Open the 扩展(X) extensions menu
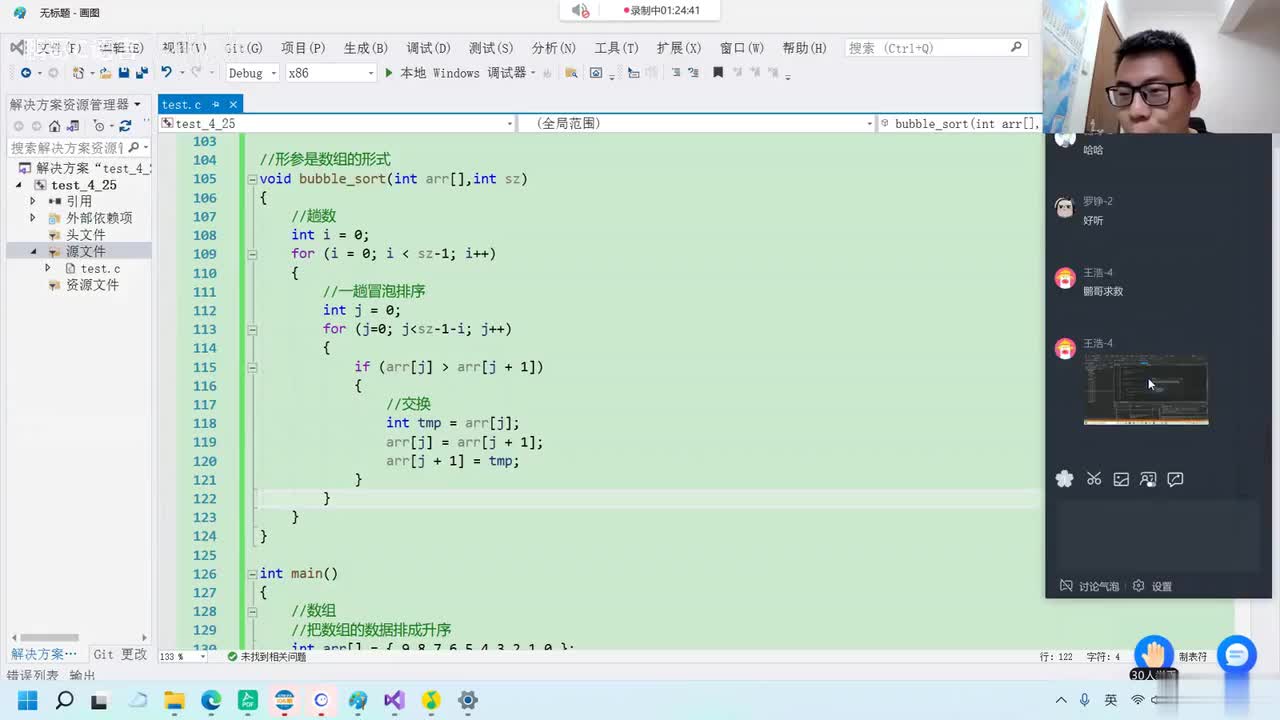Screen dimensions: 1280x720 [x=679, y=48]
